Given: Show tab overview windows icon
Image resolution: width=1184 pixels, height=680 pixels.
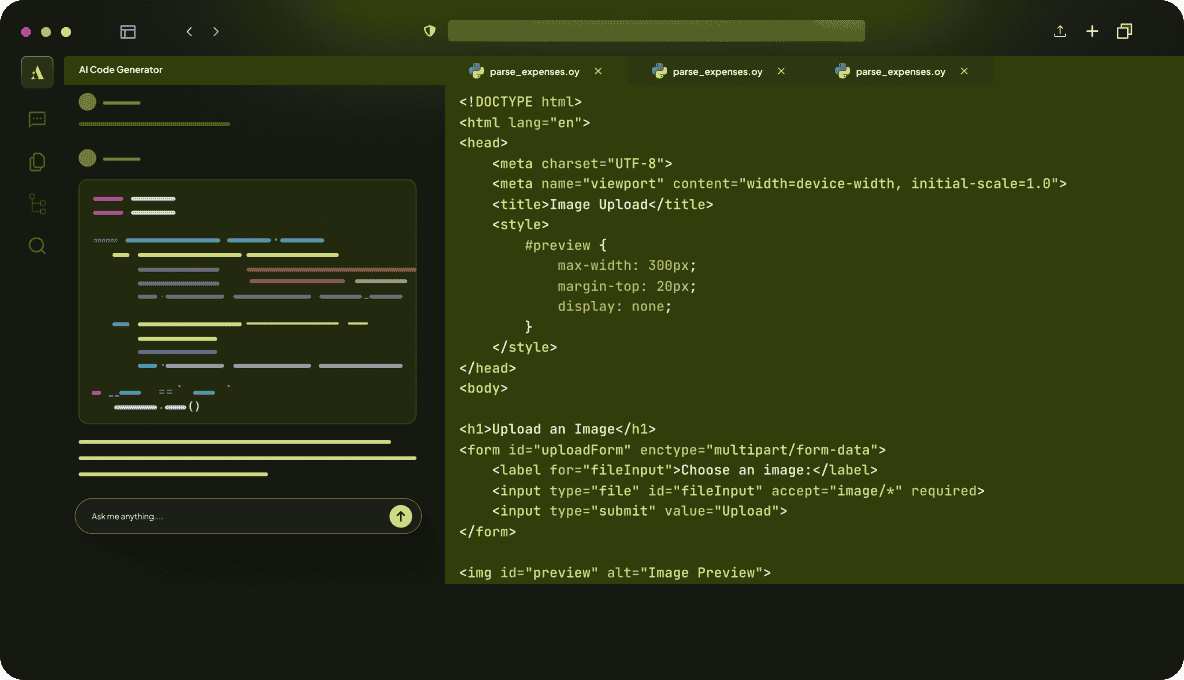Looking at the screenshot, I should click(x=1124, y=32).
